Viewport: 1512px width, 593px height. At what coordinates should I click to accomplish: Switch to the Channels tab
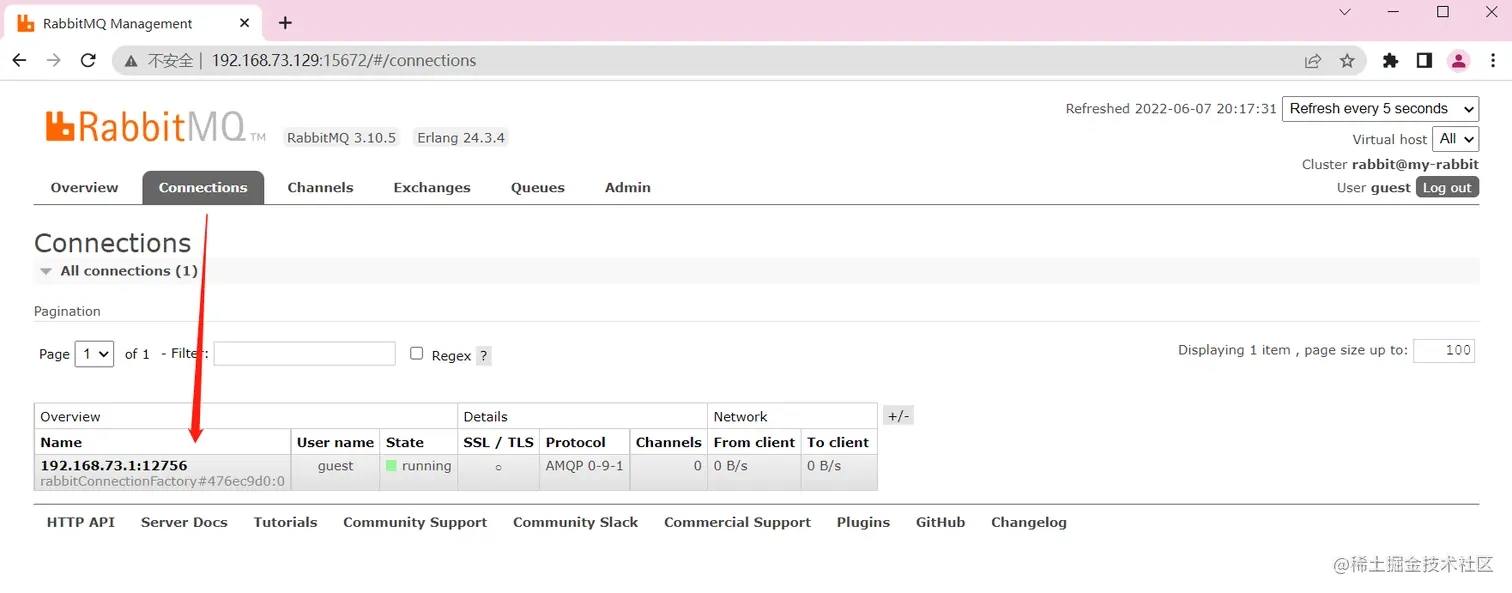pyautogui.click(x=320, y=187)
